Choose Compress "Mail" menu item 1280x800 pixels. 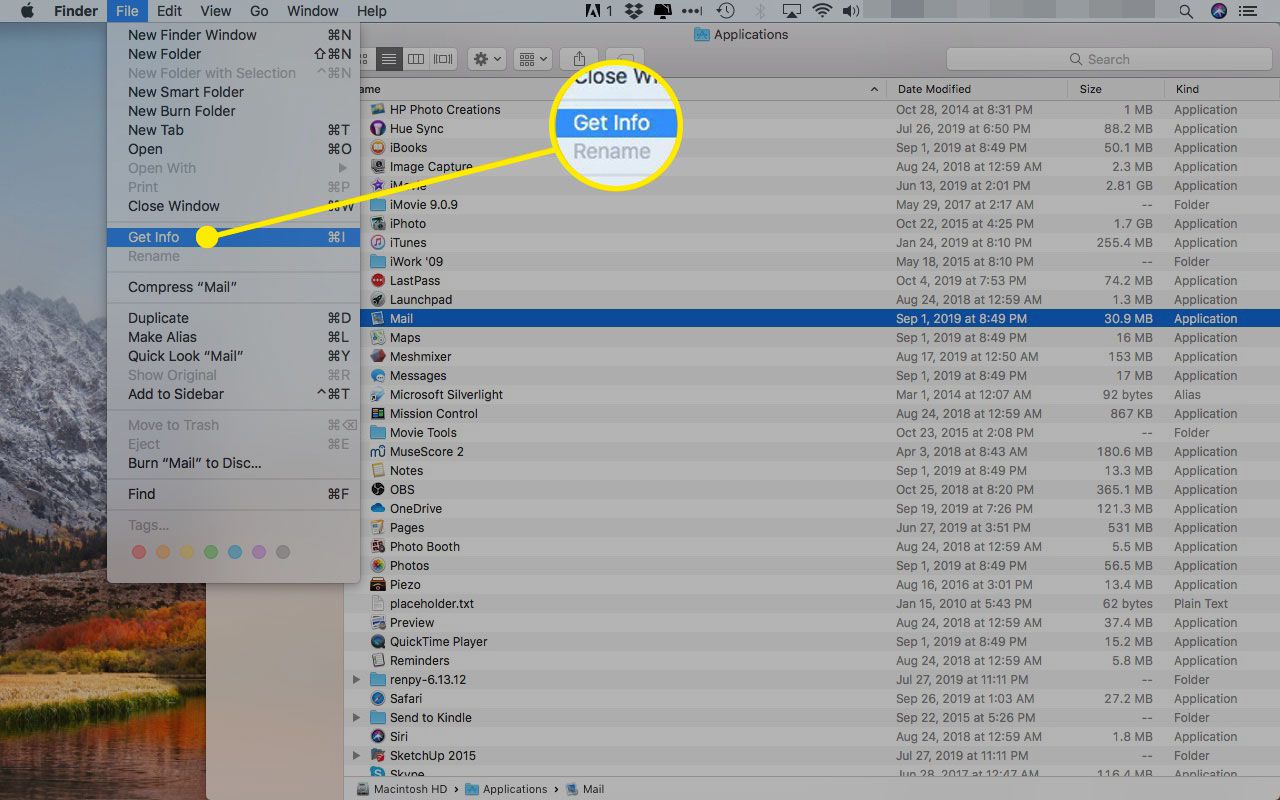233,287
